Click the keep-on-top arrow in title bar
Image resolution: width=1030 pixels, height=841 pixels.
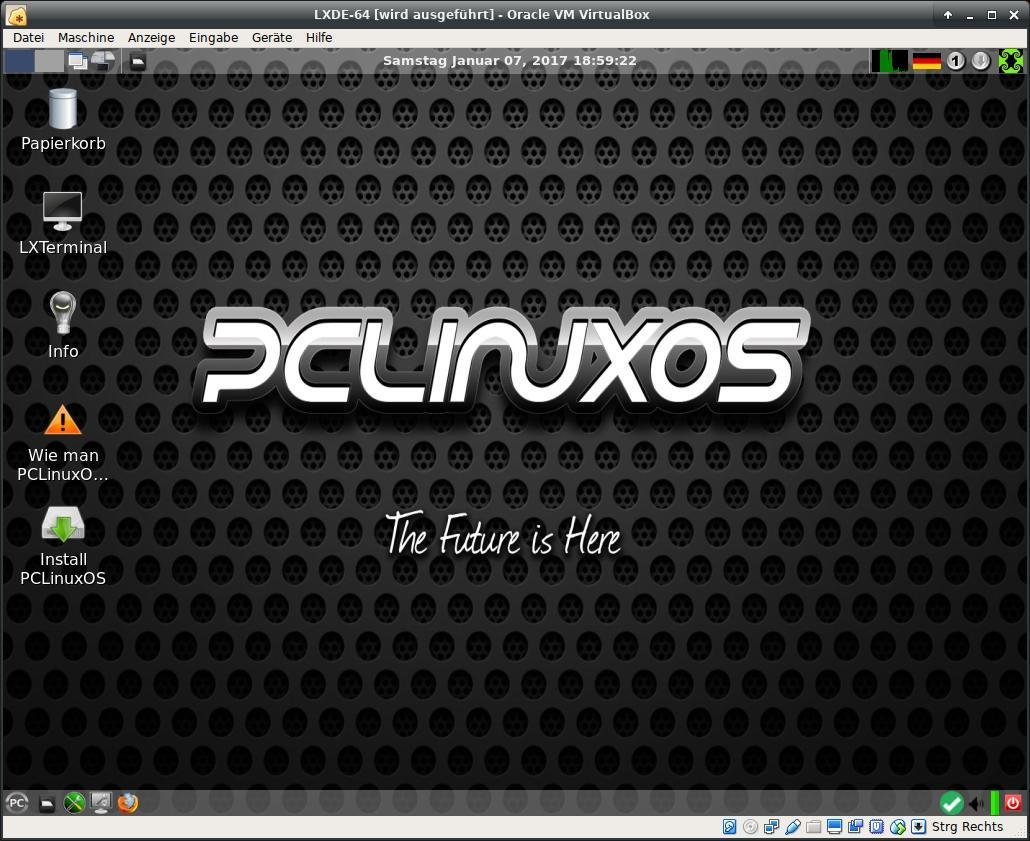(x=948, y=14)
